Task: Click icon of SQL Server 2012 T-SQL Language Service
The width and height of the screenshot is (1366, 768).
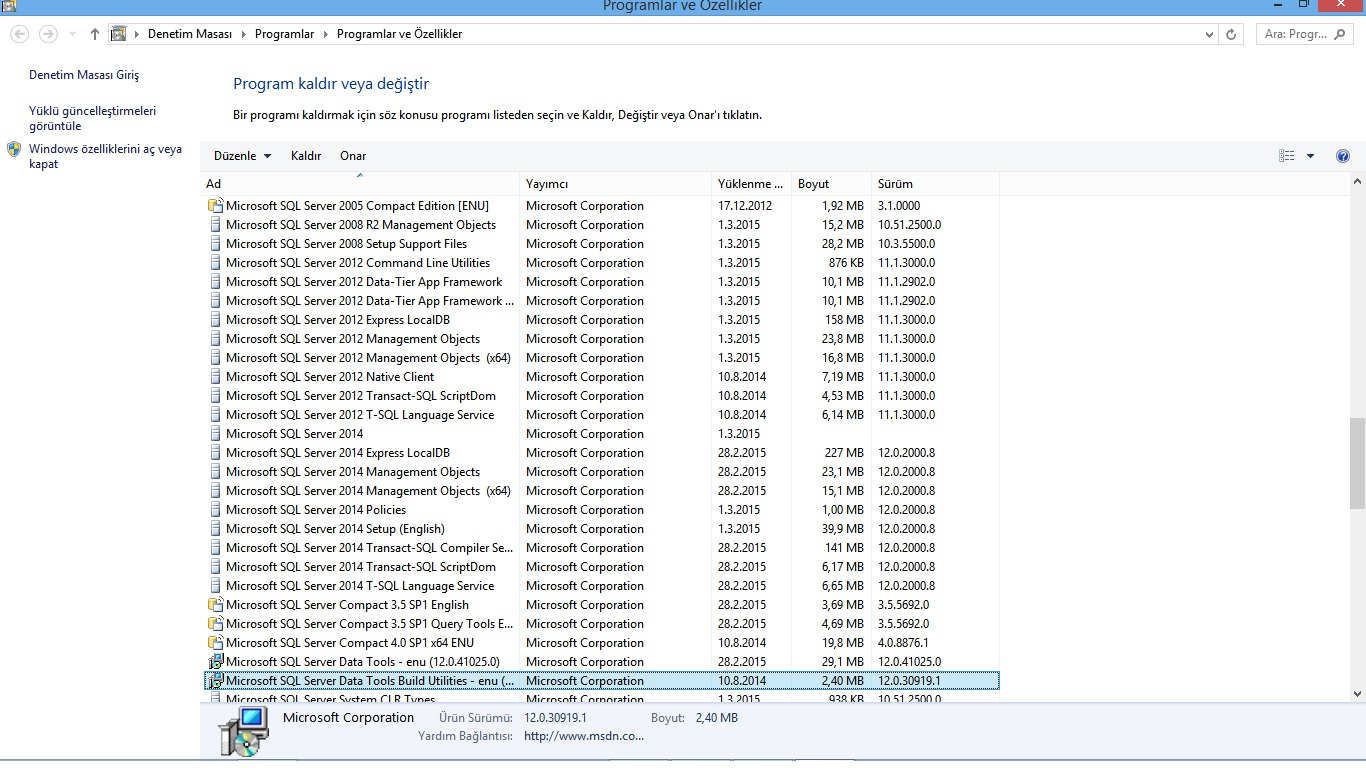Action: click(215, 415)
